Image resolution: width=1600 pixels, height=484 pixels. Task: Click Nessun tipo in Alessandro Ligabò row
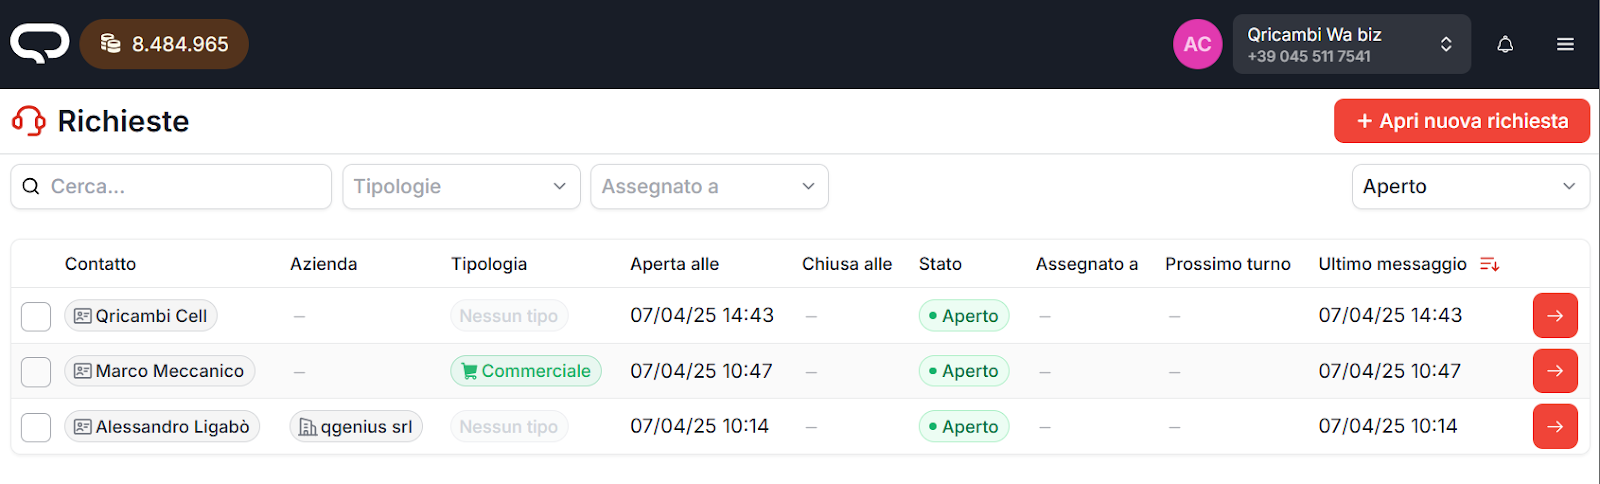pyautogui.click(x=509, y=427)
